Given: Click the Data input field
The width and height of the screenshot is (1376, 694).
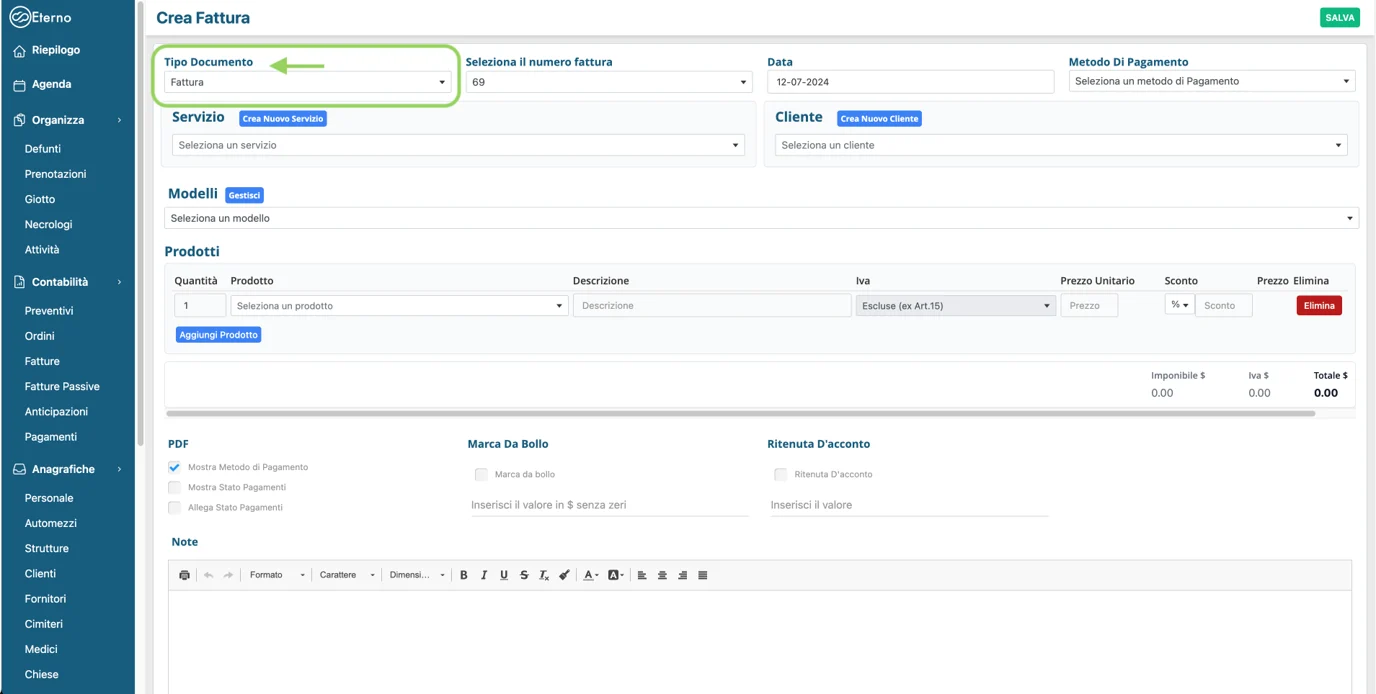Looking at the screenshot, I should (910, 82).
